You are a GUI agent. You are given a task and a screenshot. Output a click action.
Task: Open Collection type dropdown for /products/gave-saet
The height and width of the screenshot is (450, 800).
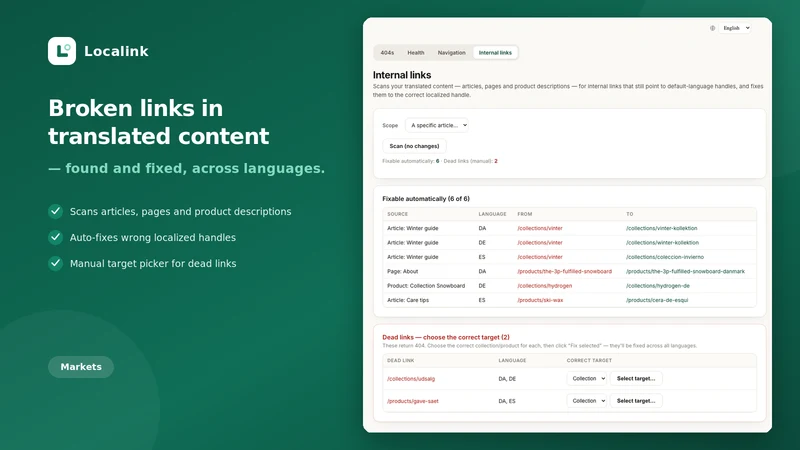click(x=587, y=401)
